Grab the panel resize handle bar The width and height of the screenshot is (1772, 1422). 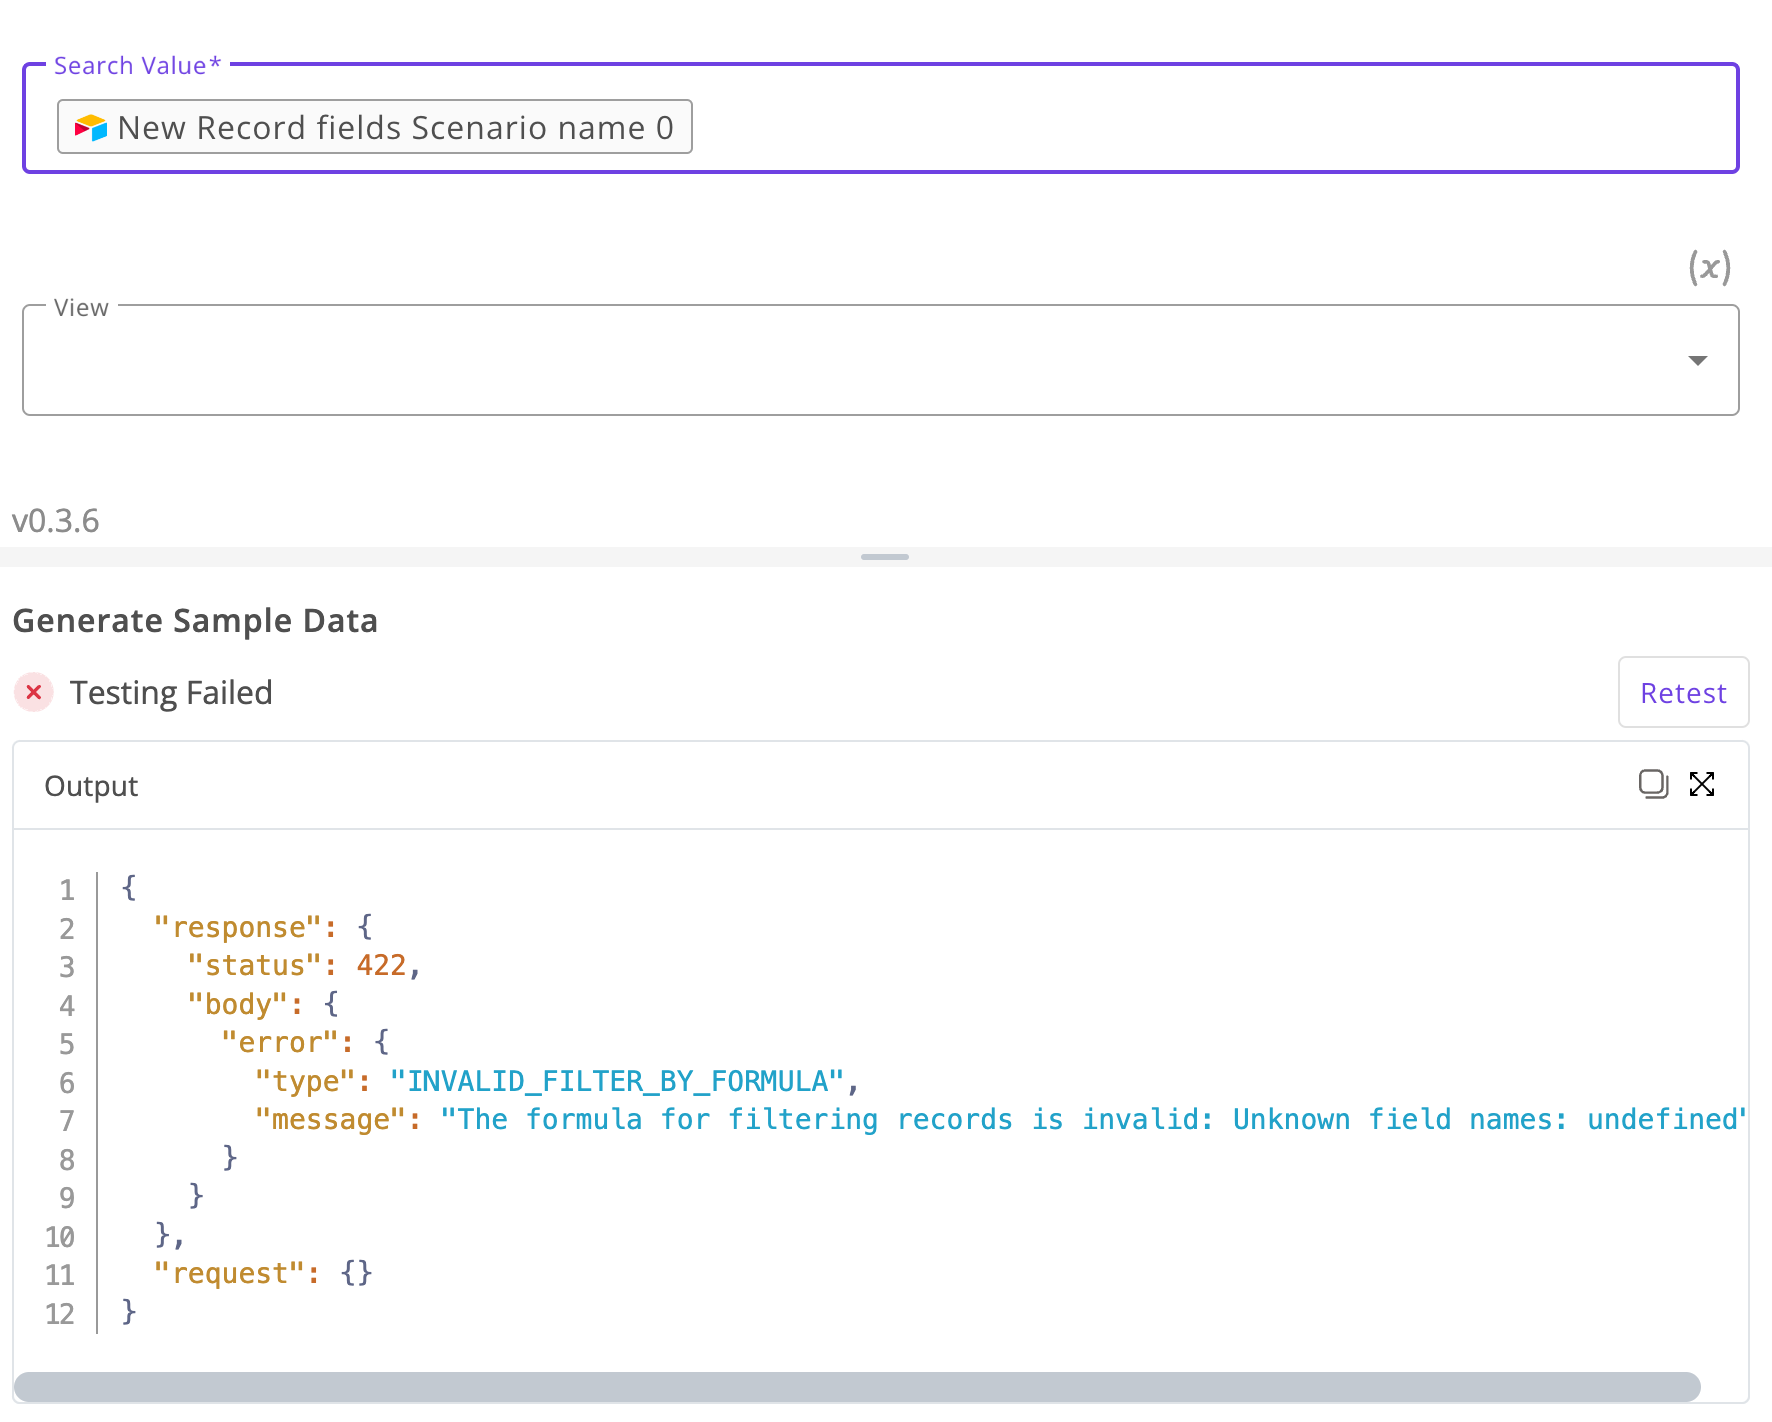[885, 557]
